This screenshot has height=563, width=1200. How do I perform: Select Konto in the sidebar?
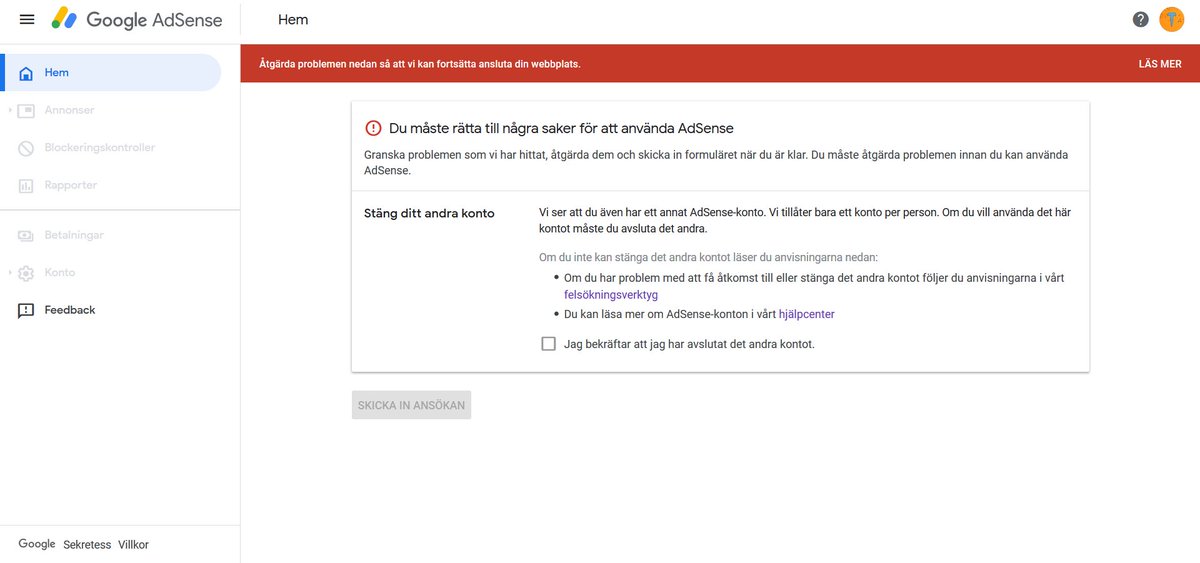click(x=111, y=273)
